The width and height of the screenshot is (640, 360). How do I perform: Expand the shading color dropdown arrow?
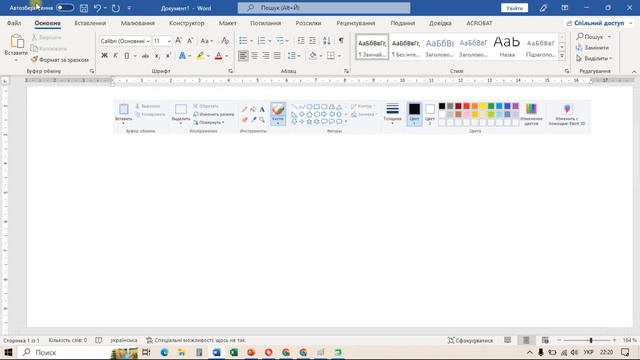[x=321, y=56]
